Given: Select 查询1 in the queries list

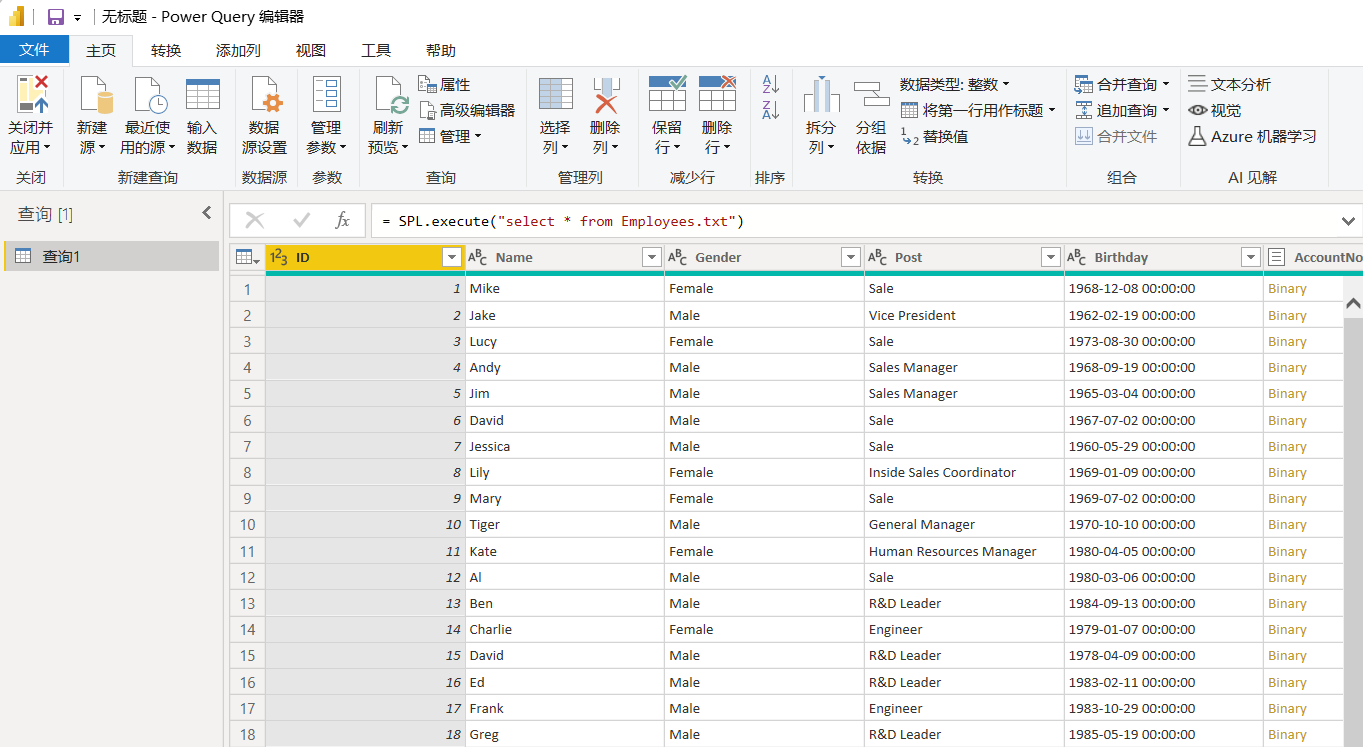Looking at the screenshot, I should click(61, 257).
